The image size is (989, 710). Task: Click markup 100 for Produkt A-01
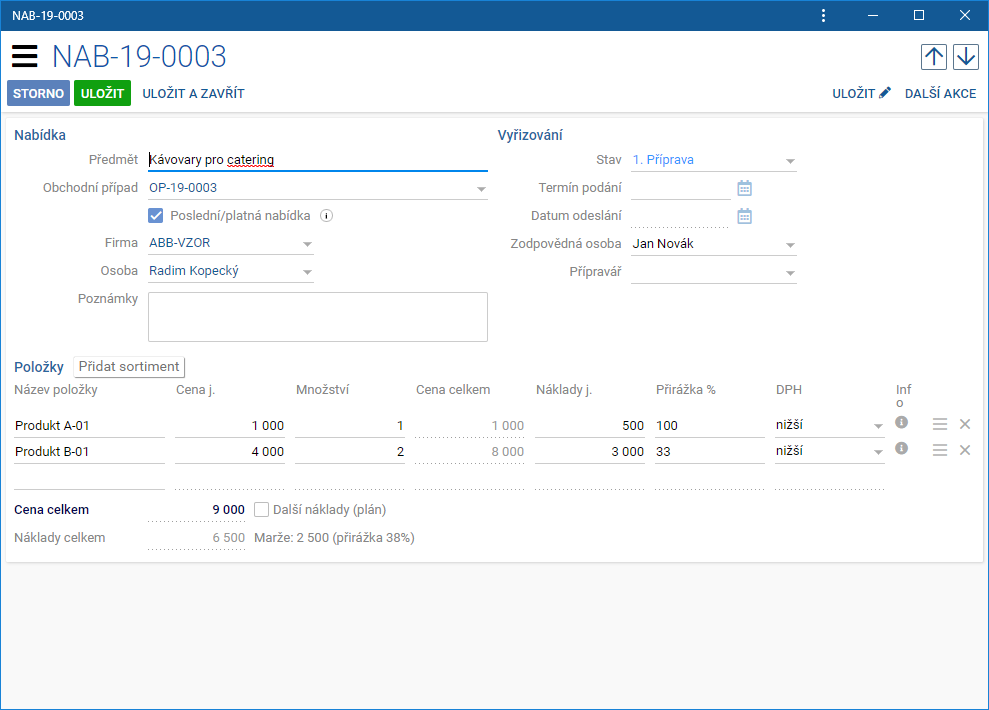710,426
